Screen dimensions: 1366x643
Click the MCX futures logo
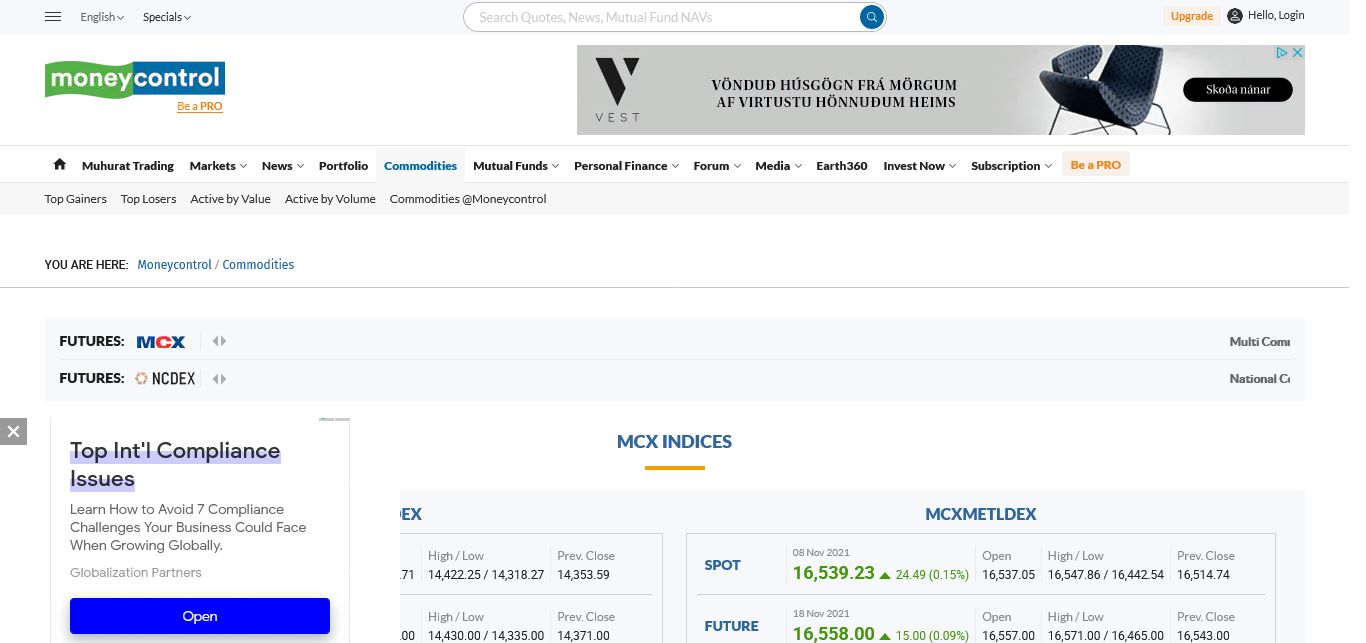(161, 342)
